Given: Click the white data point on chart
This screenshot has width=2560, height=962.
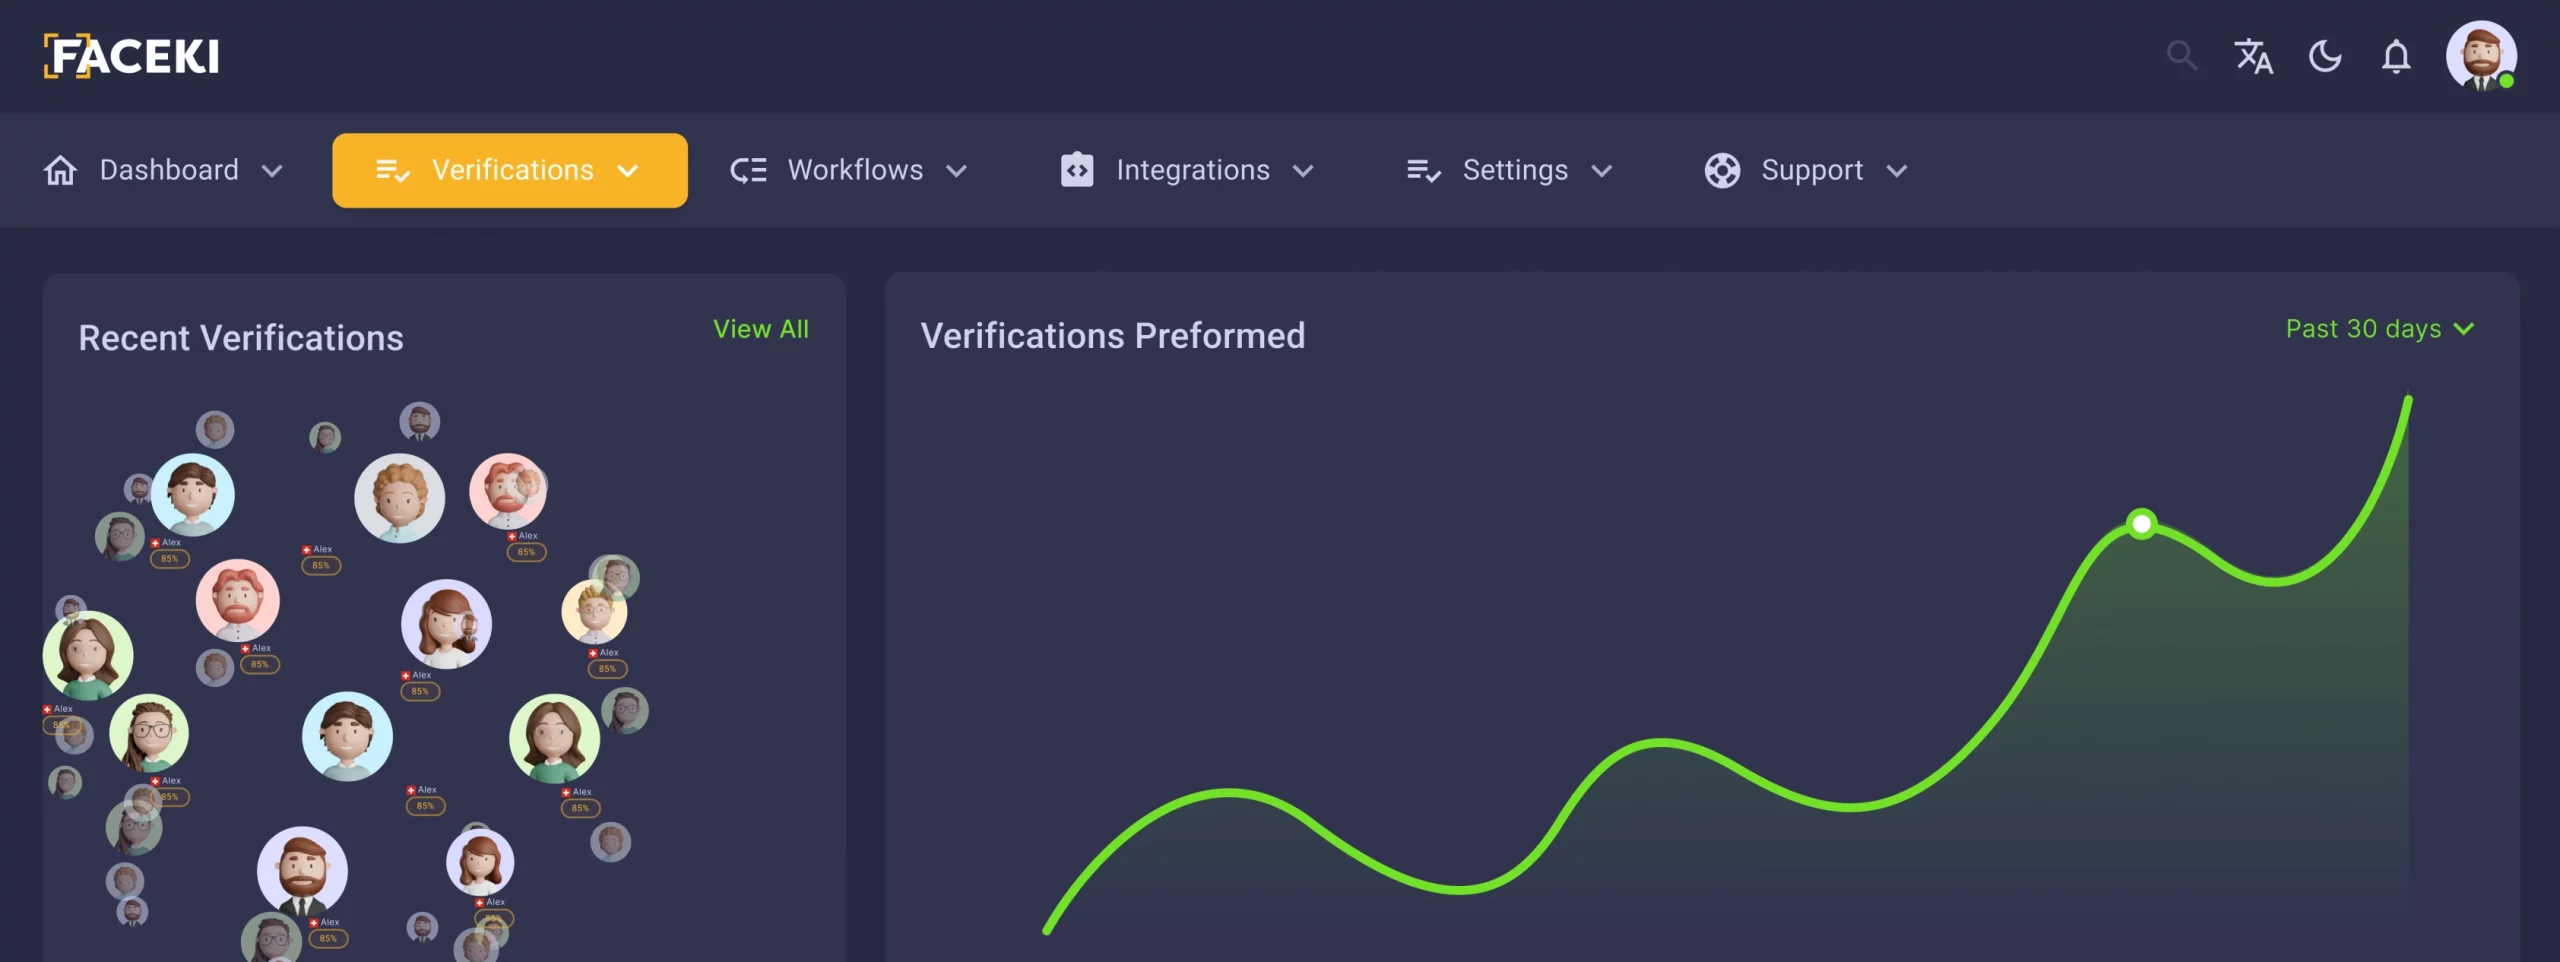Looking at the screenshot, I should [2141, 524].
